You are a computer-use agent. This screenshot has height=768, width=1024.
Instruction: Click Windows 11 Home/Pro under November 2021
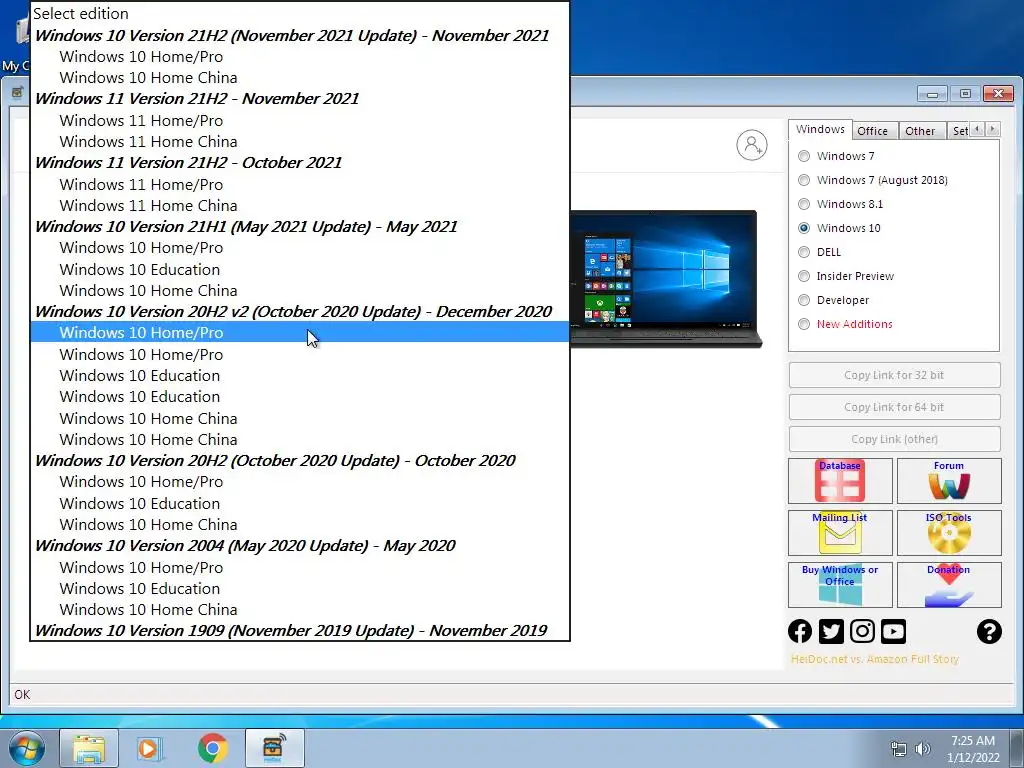point(300,121)
